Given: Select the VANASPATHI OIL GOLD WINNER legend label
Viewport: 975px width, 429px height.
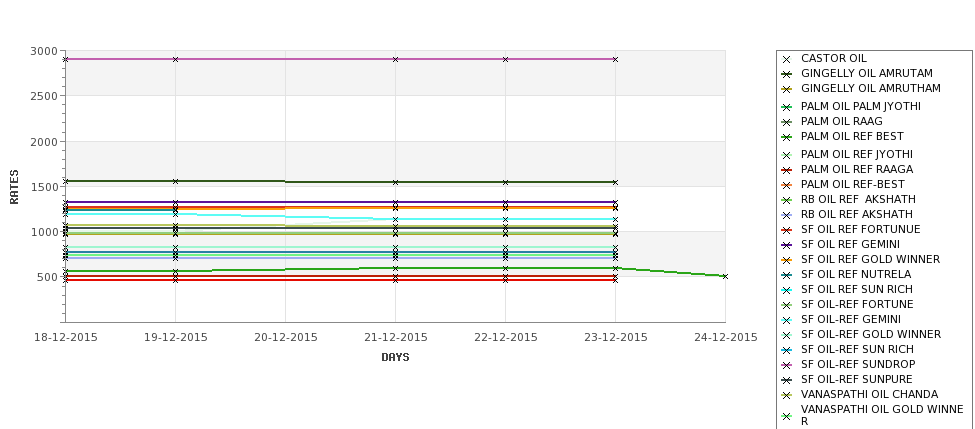Looking at the screenshot, I should tap(882, 415).
